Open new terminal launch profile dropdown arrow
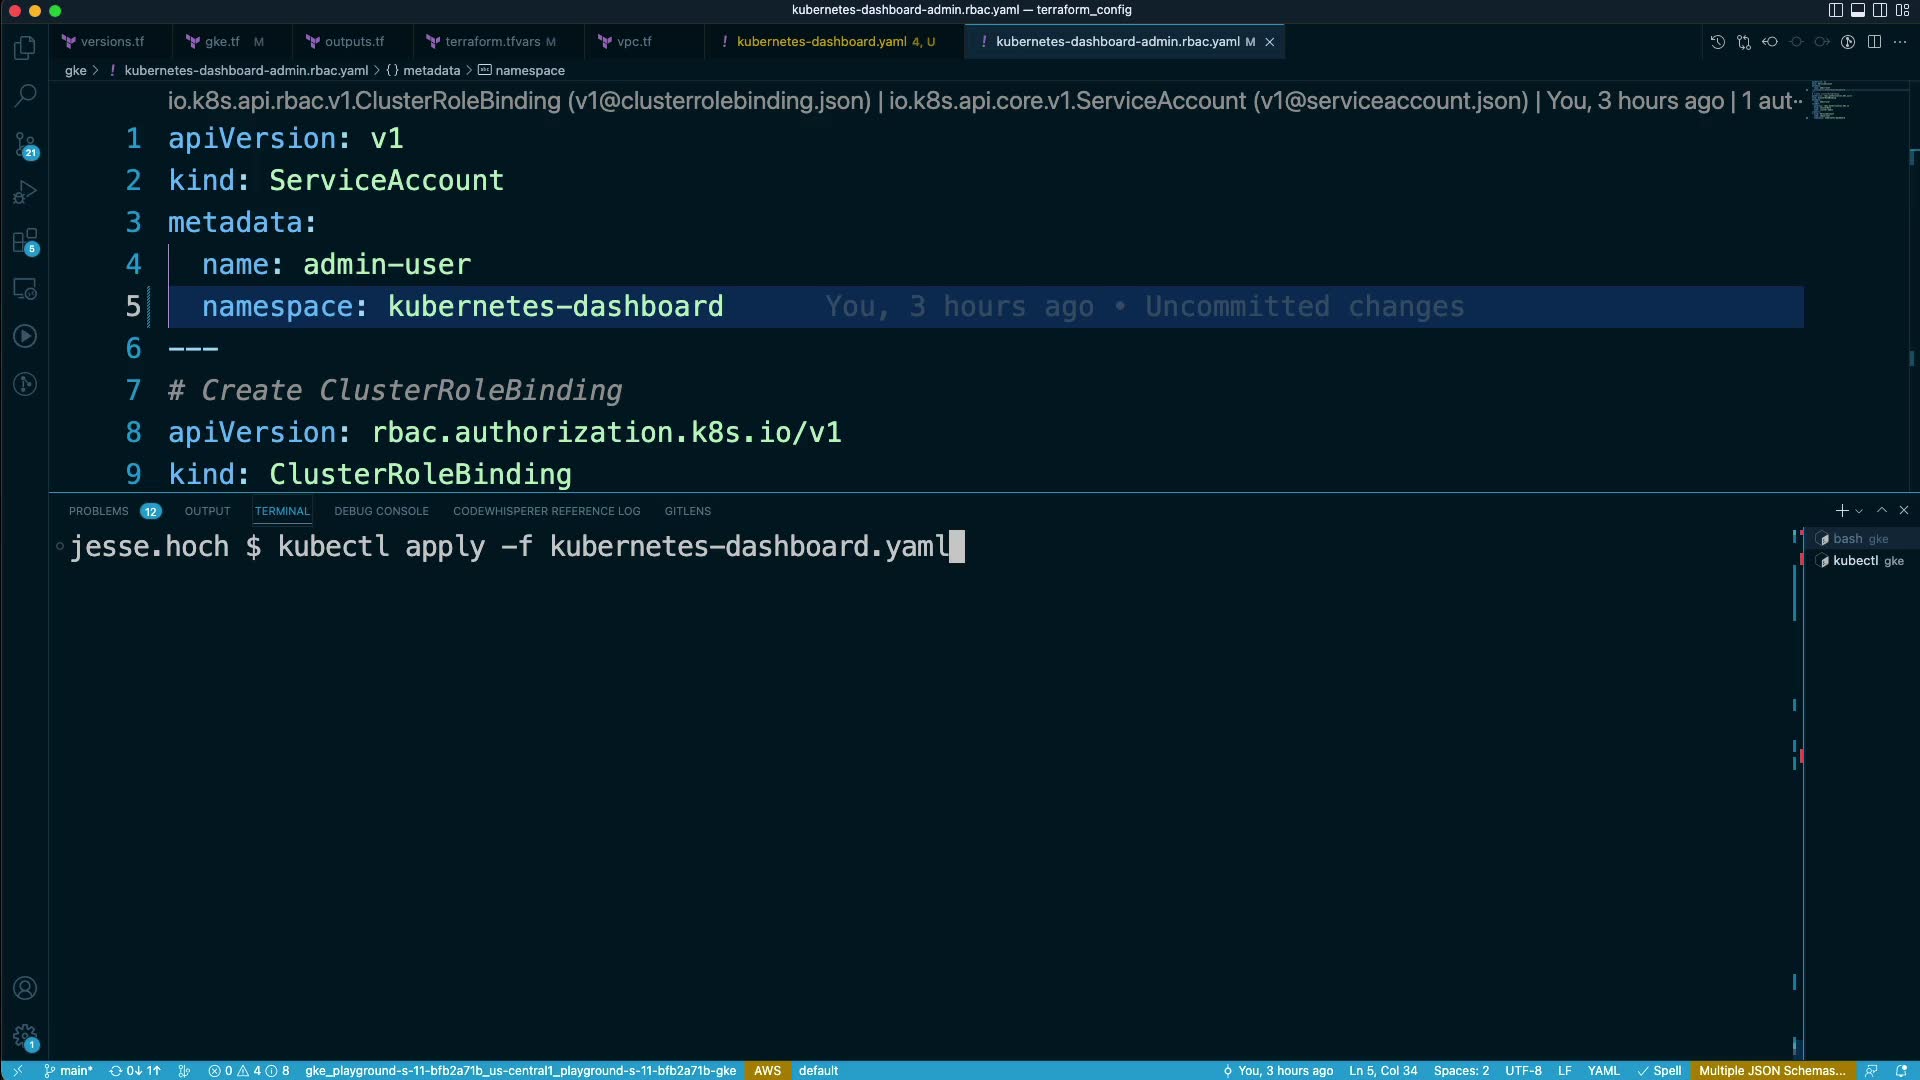Image resolution: width=1920 pixels, height=1080 pixels. tap(1859, 511)
